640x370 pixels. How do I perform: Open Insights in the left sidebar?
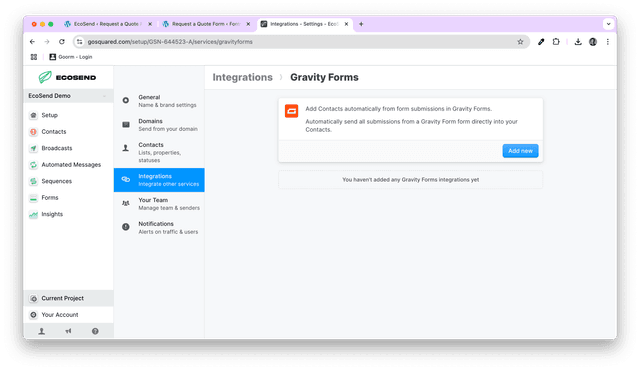click(52, 214)
